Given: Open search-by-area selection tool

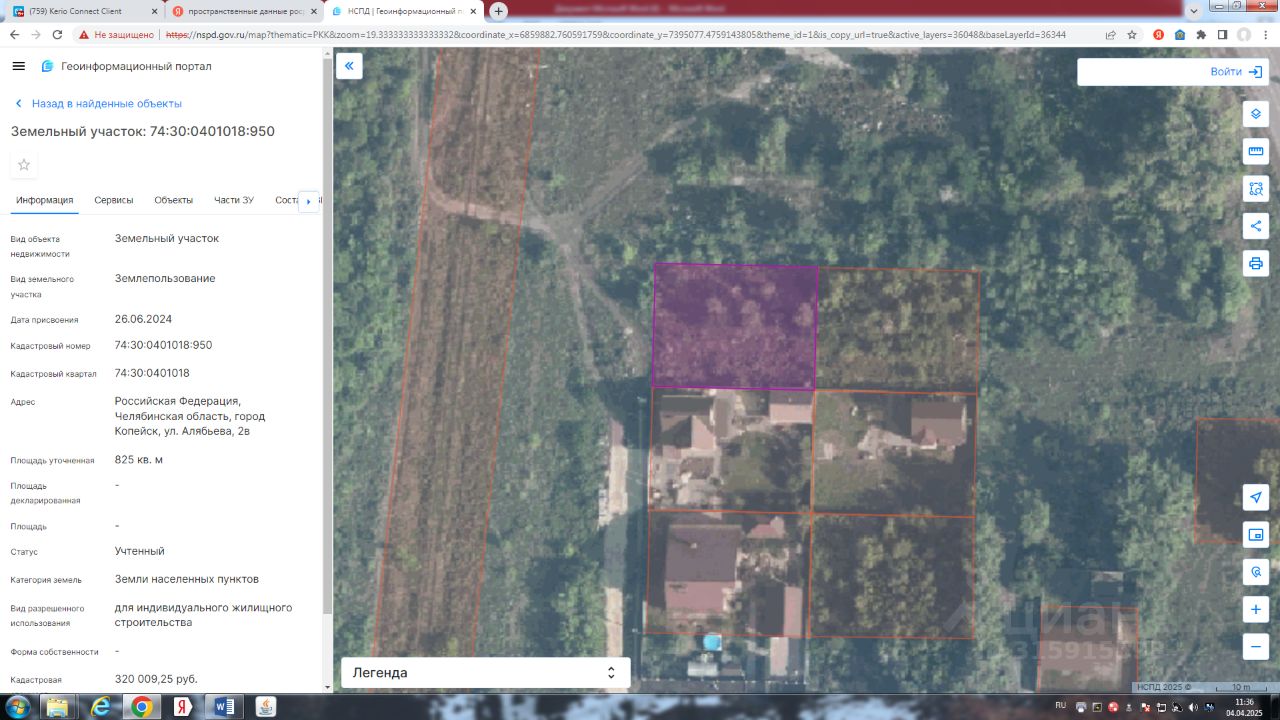Looking at the screenshot, I should point(1255,188).
